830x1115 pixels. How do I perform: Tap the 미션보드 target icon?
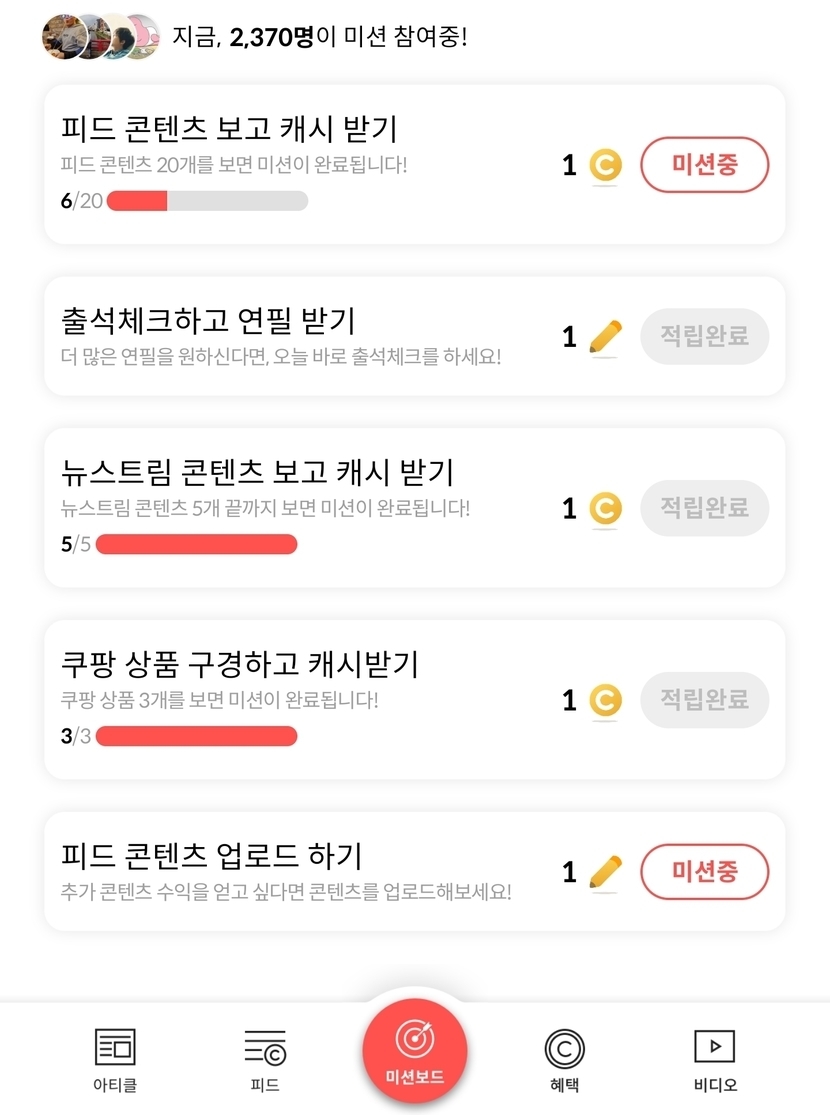(414, 1040)
